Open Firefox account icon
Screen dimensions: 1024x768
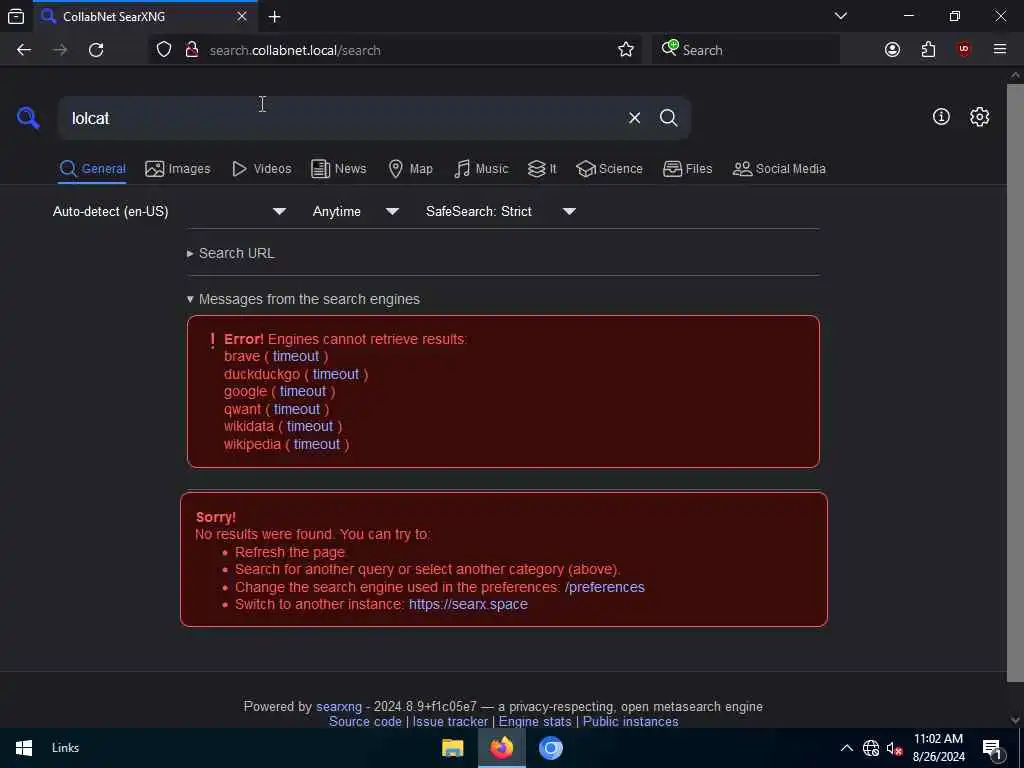click(892, 50)
